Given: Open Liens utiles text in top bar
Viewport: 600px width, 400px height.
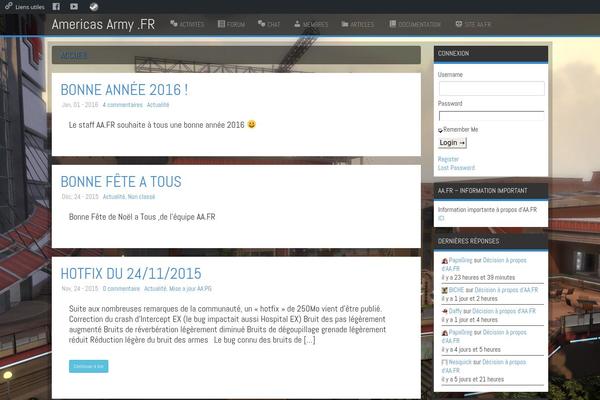Looking at the screenshot, I should 30,7.
